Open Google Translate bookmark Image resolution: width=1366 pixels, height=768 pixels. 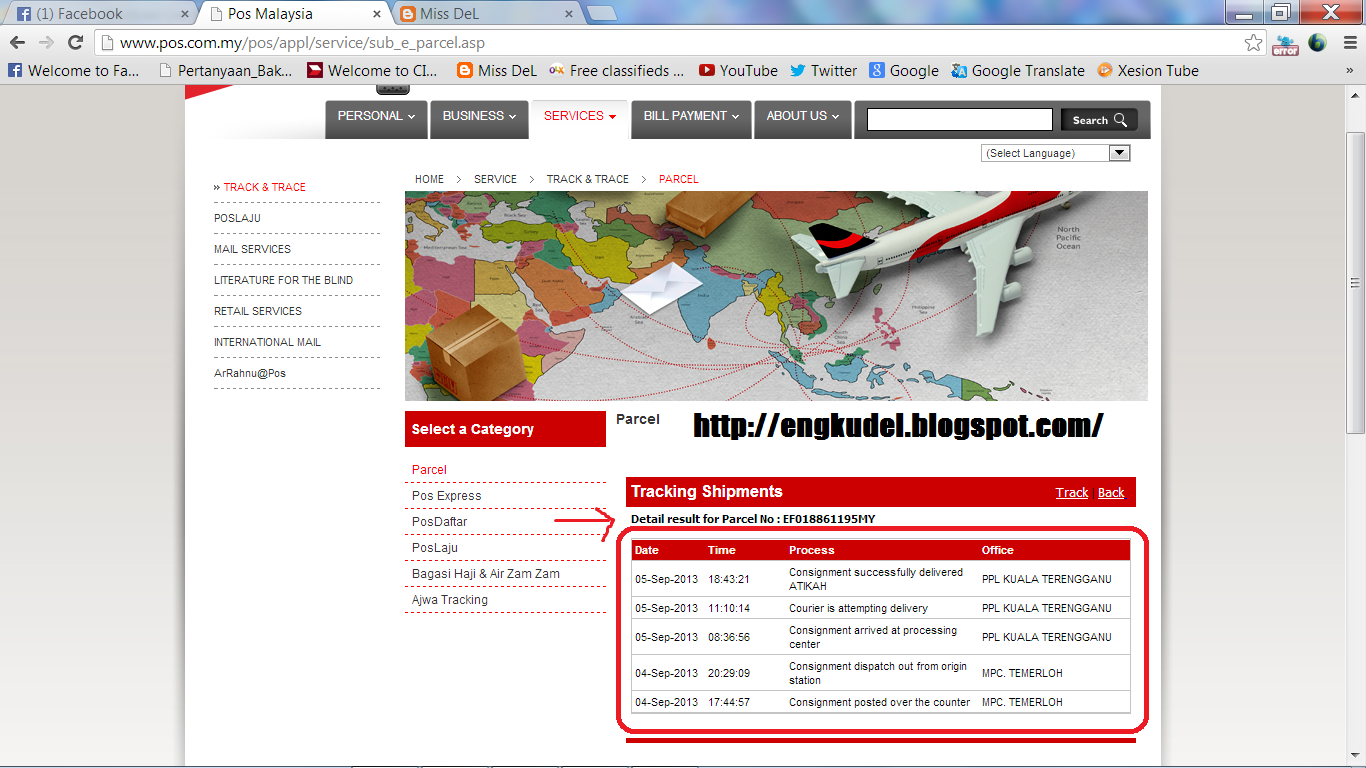(1018, 70)
